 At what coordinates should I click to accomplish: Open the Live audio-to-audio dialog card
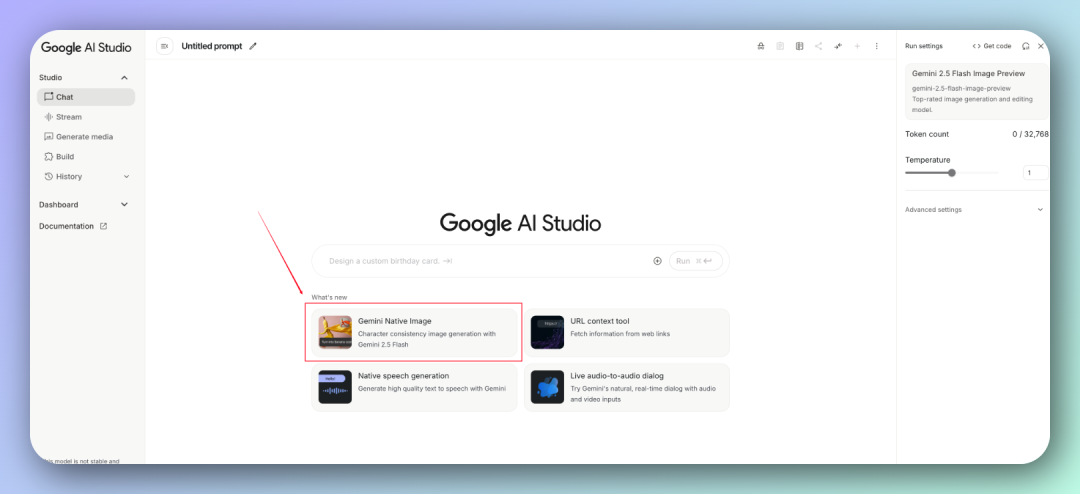626,387
